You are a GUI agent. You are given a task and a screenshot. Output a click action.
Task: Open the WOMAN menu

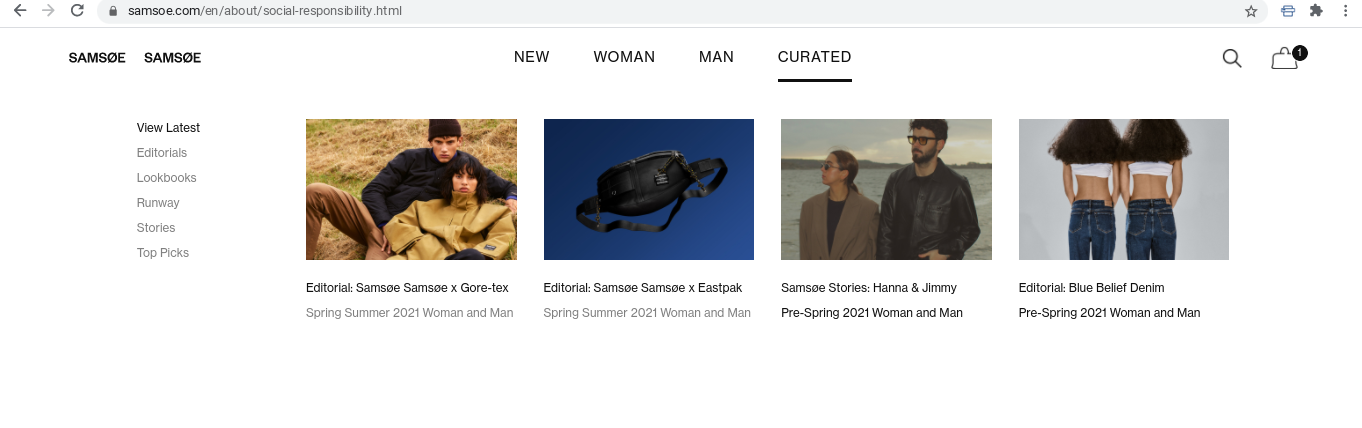[624, 57]
